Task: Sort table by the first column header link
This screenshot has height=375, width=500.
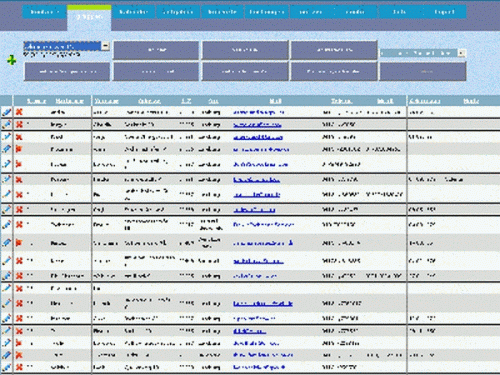Action: coord(36,101)
